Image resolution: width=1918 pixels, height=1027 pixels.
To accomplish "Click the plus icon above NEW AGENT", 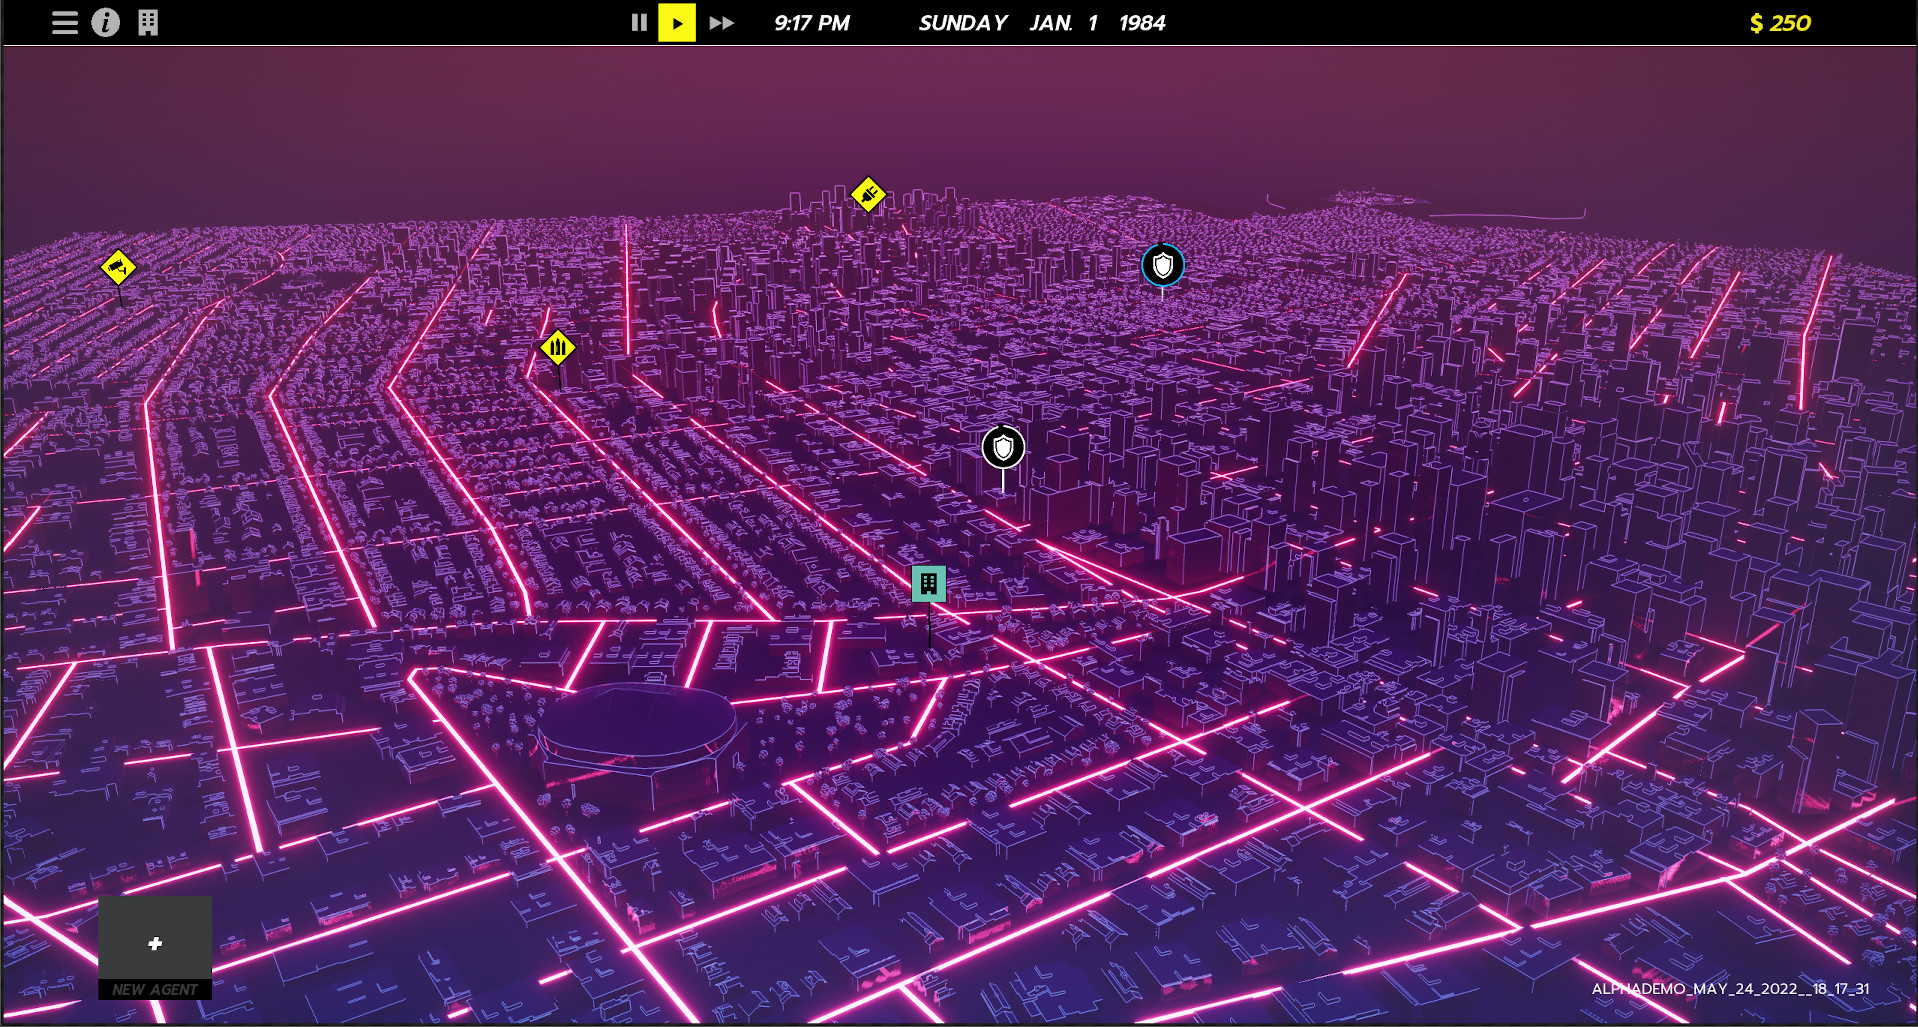I will click(156, 942).
